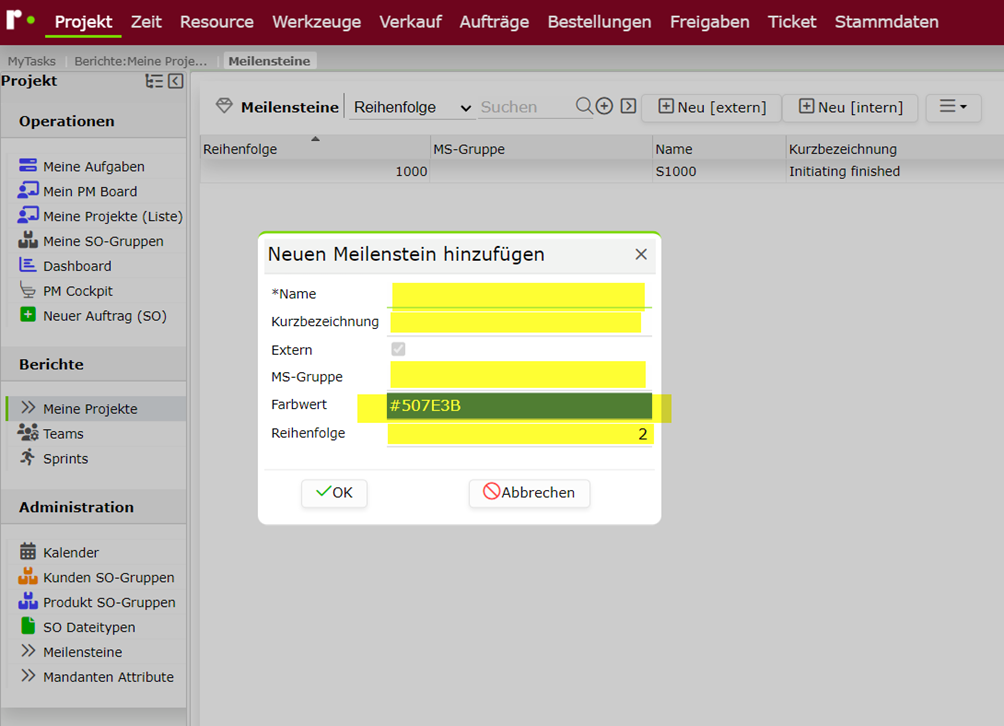Open the hamburger options menu
Viewport: 1004px width, 726px height.
click(x=953, y=106)
